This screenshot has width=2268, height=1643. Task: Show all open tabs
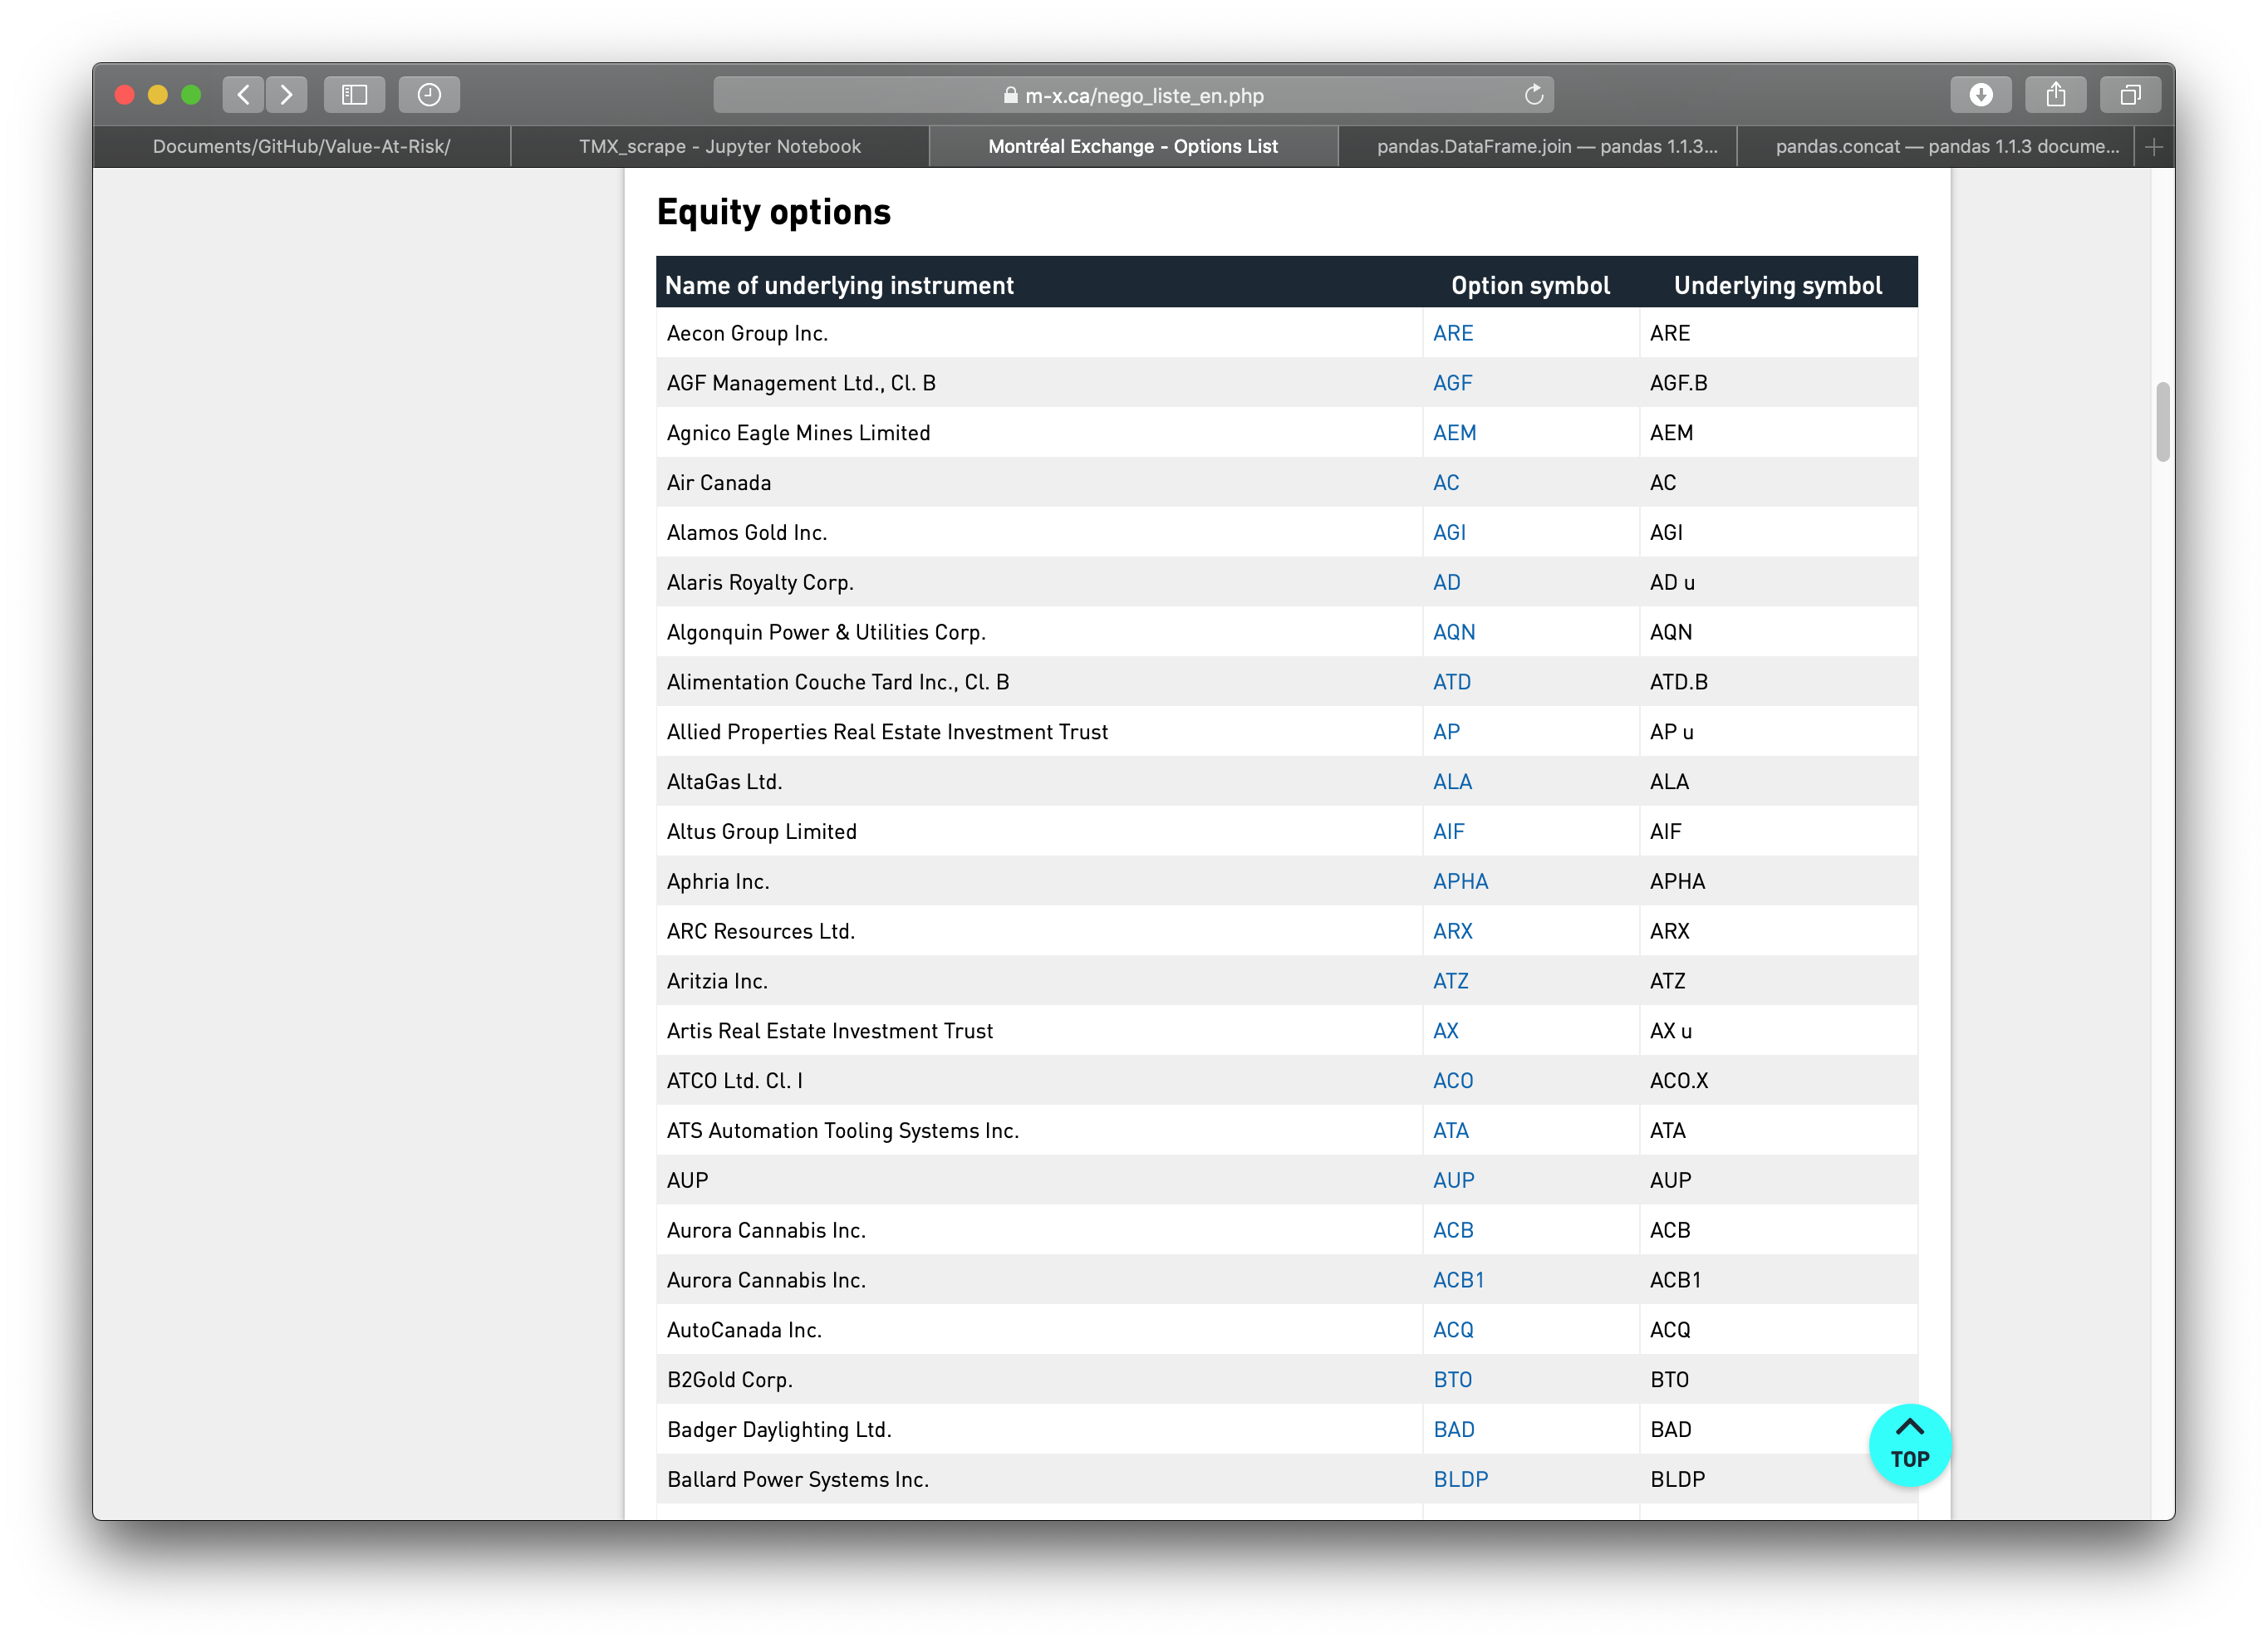(x=2130, y=94)
